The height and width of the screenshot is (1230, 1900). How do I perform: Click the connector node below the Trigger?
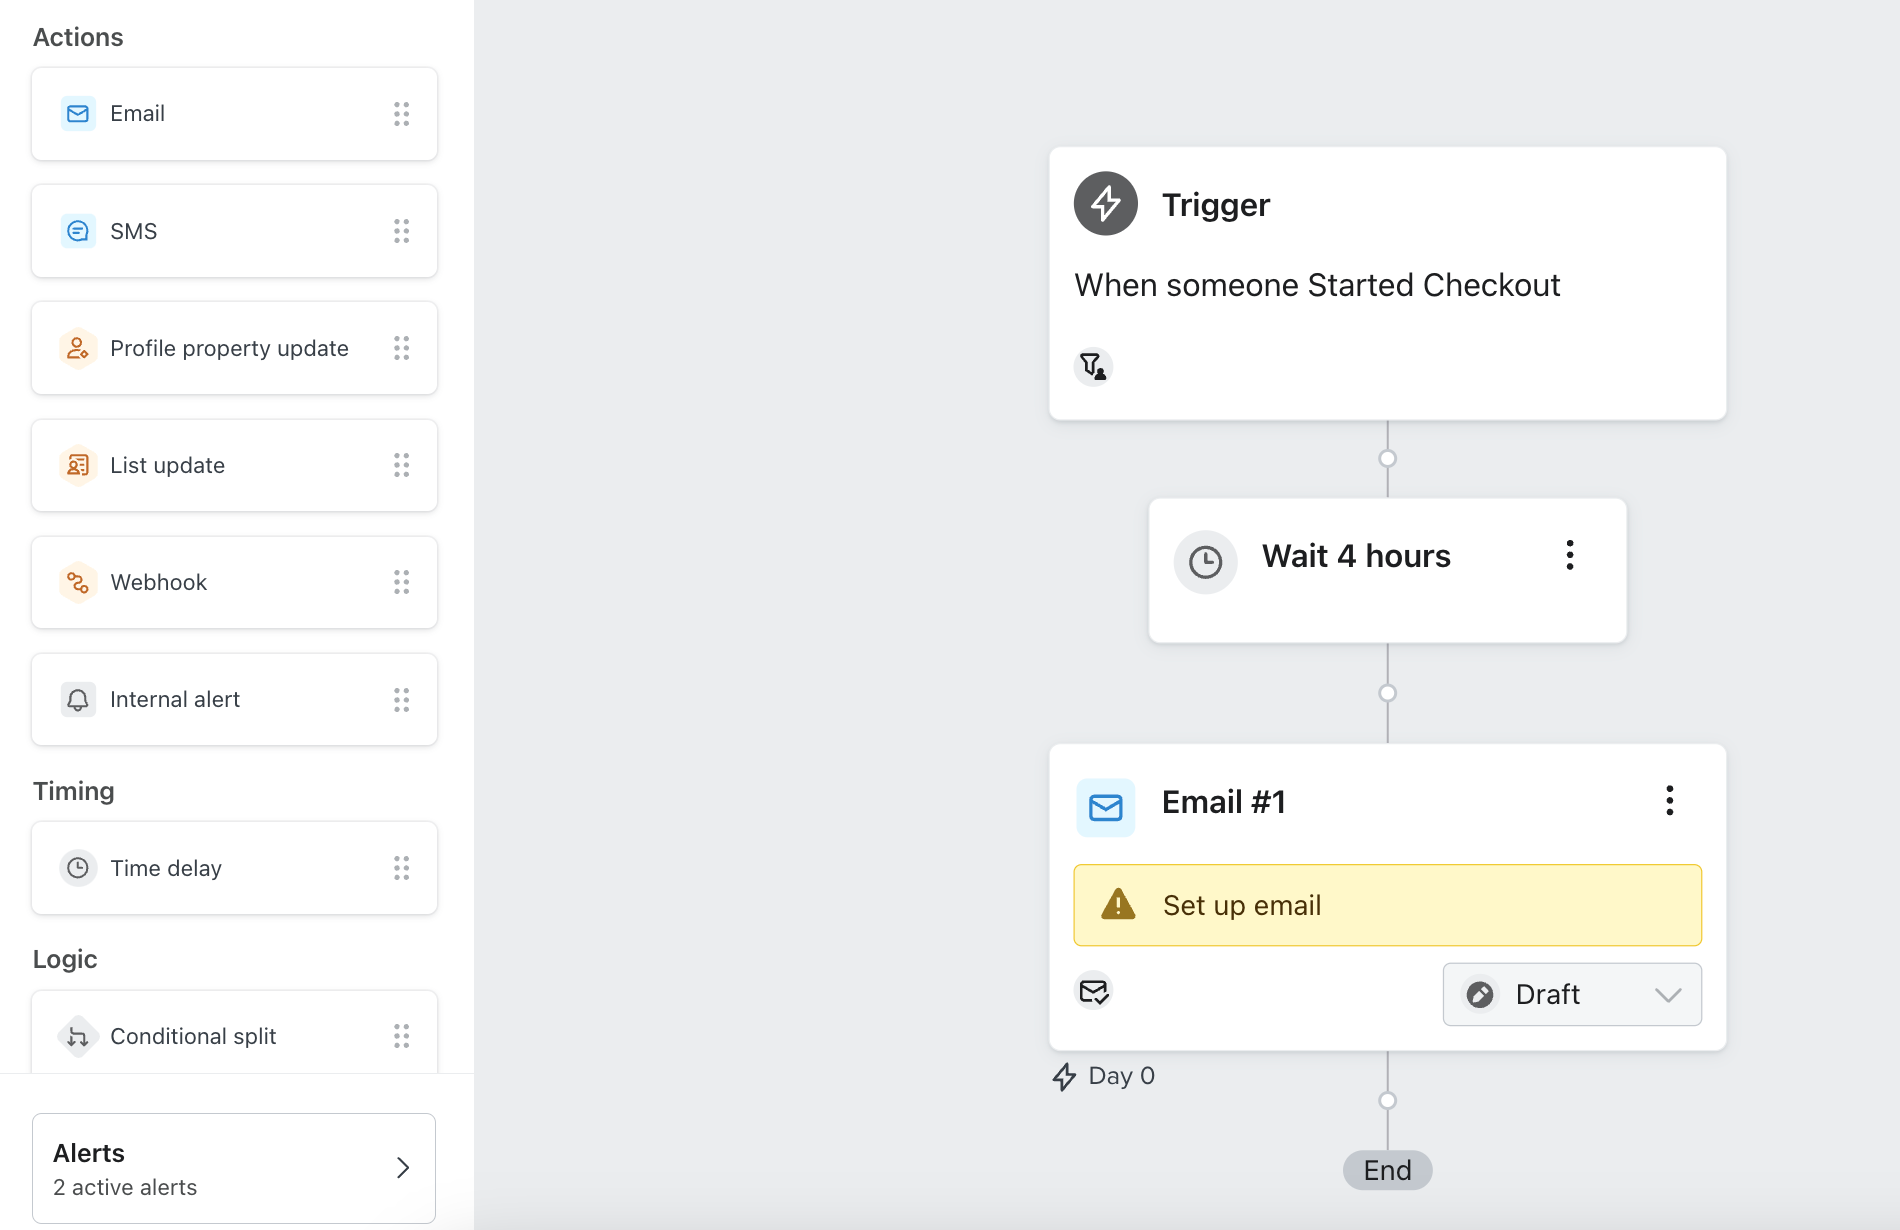tap(1387, 459)
